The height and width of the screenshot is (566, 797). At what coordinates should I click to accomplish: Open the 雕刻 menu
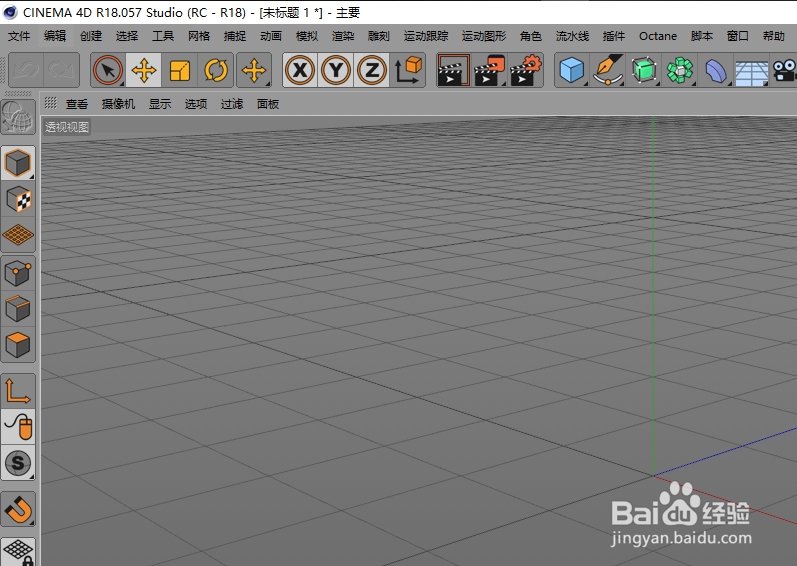click(x=379, y=36)
